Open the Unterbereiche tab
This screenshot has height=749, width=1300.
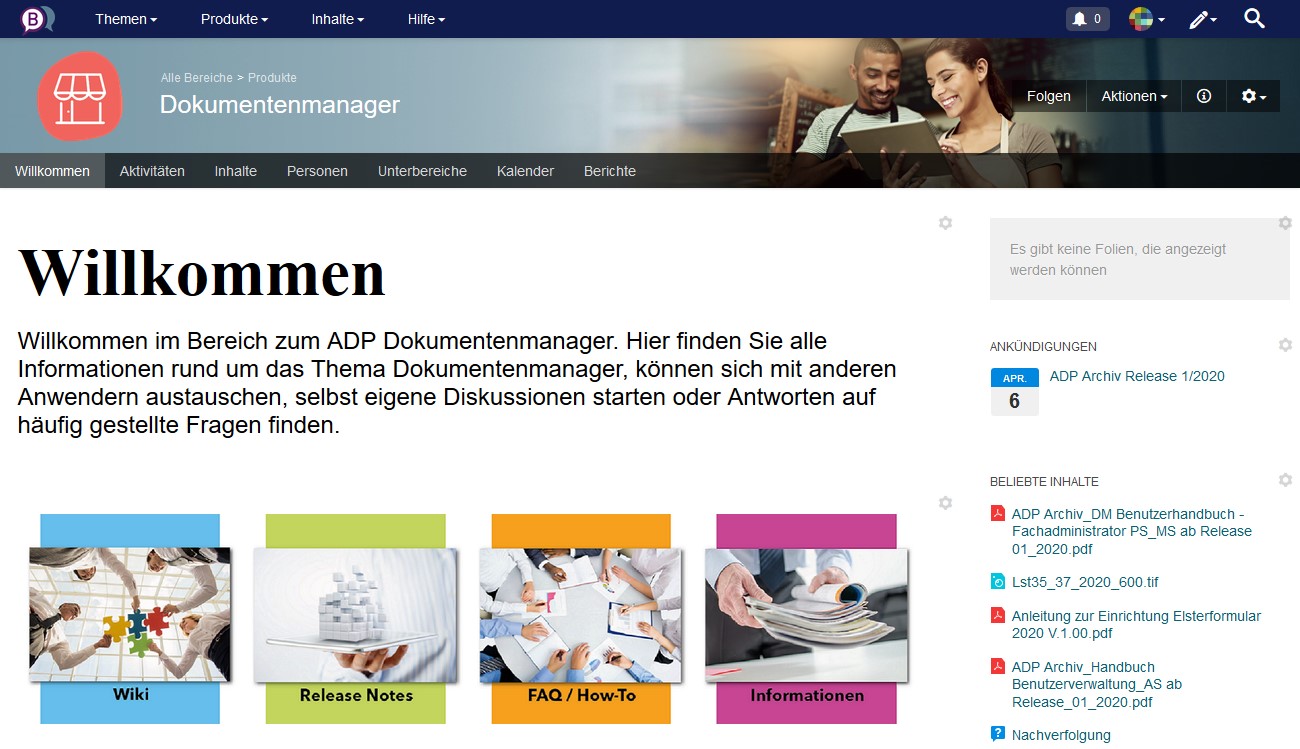pyautogui.click(x=422, y=171)
